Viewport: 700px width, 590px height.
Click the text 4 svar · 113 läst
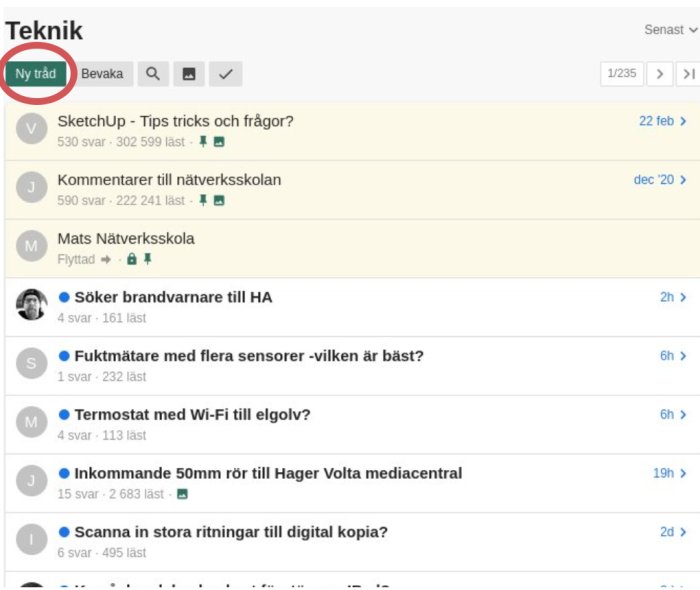(102, 435)
